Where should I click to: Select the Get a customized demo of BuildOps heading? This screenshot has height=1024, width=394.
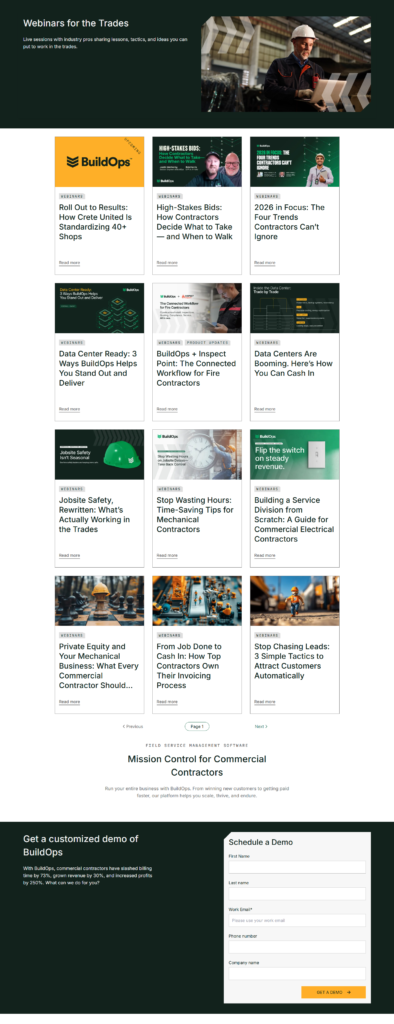(80, 846)
